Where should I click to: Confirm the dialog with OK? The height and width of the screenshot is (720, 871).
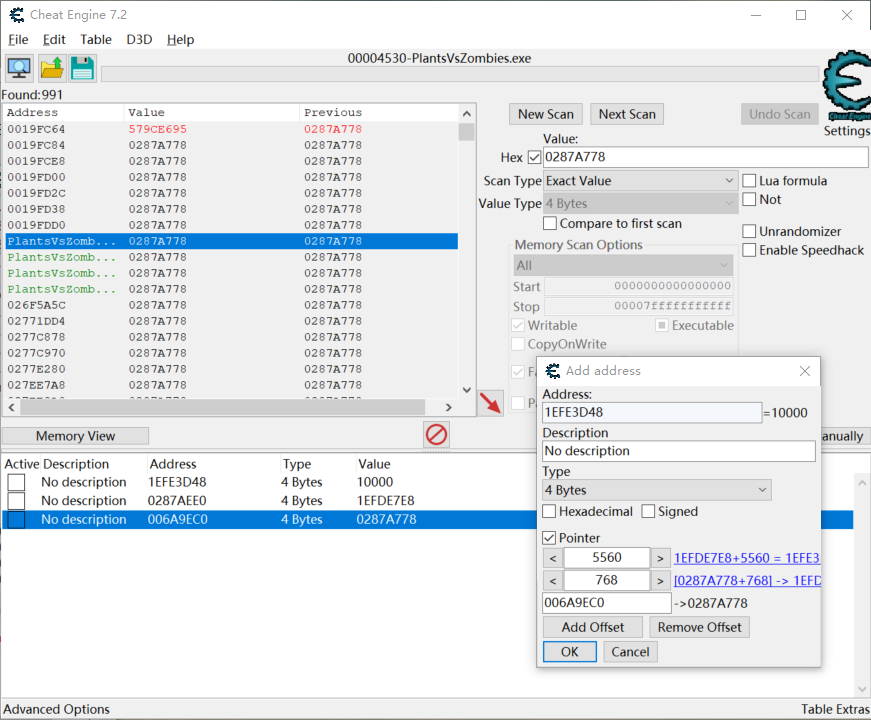[569, 652]
